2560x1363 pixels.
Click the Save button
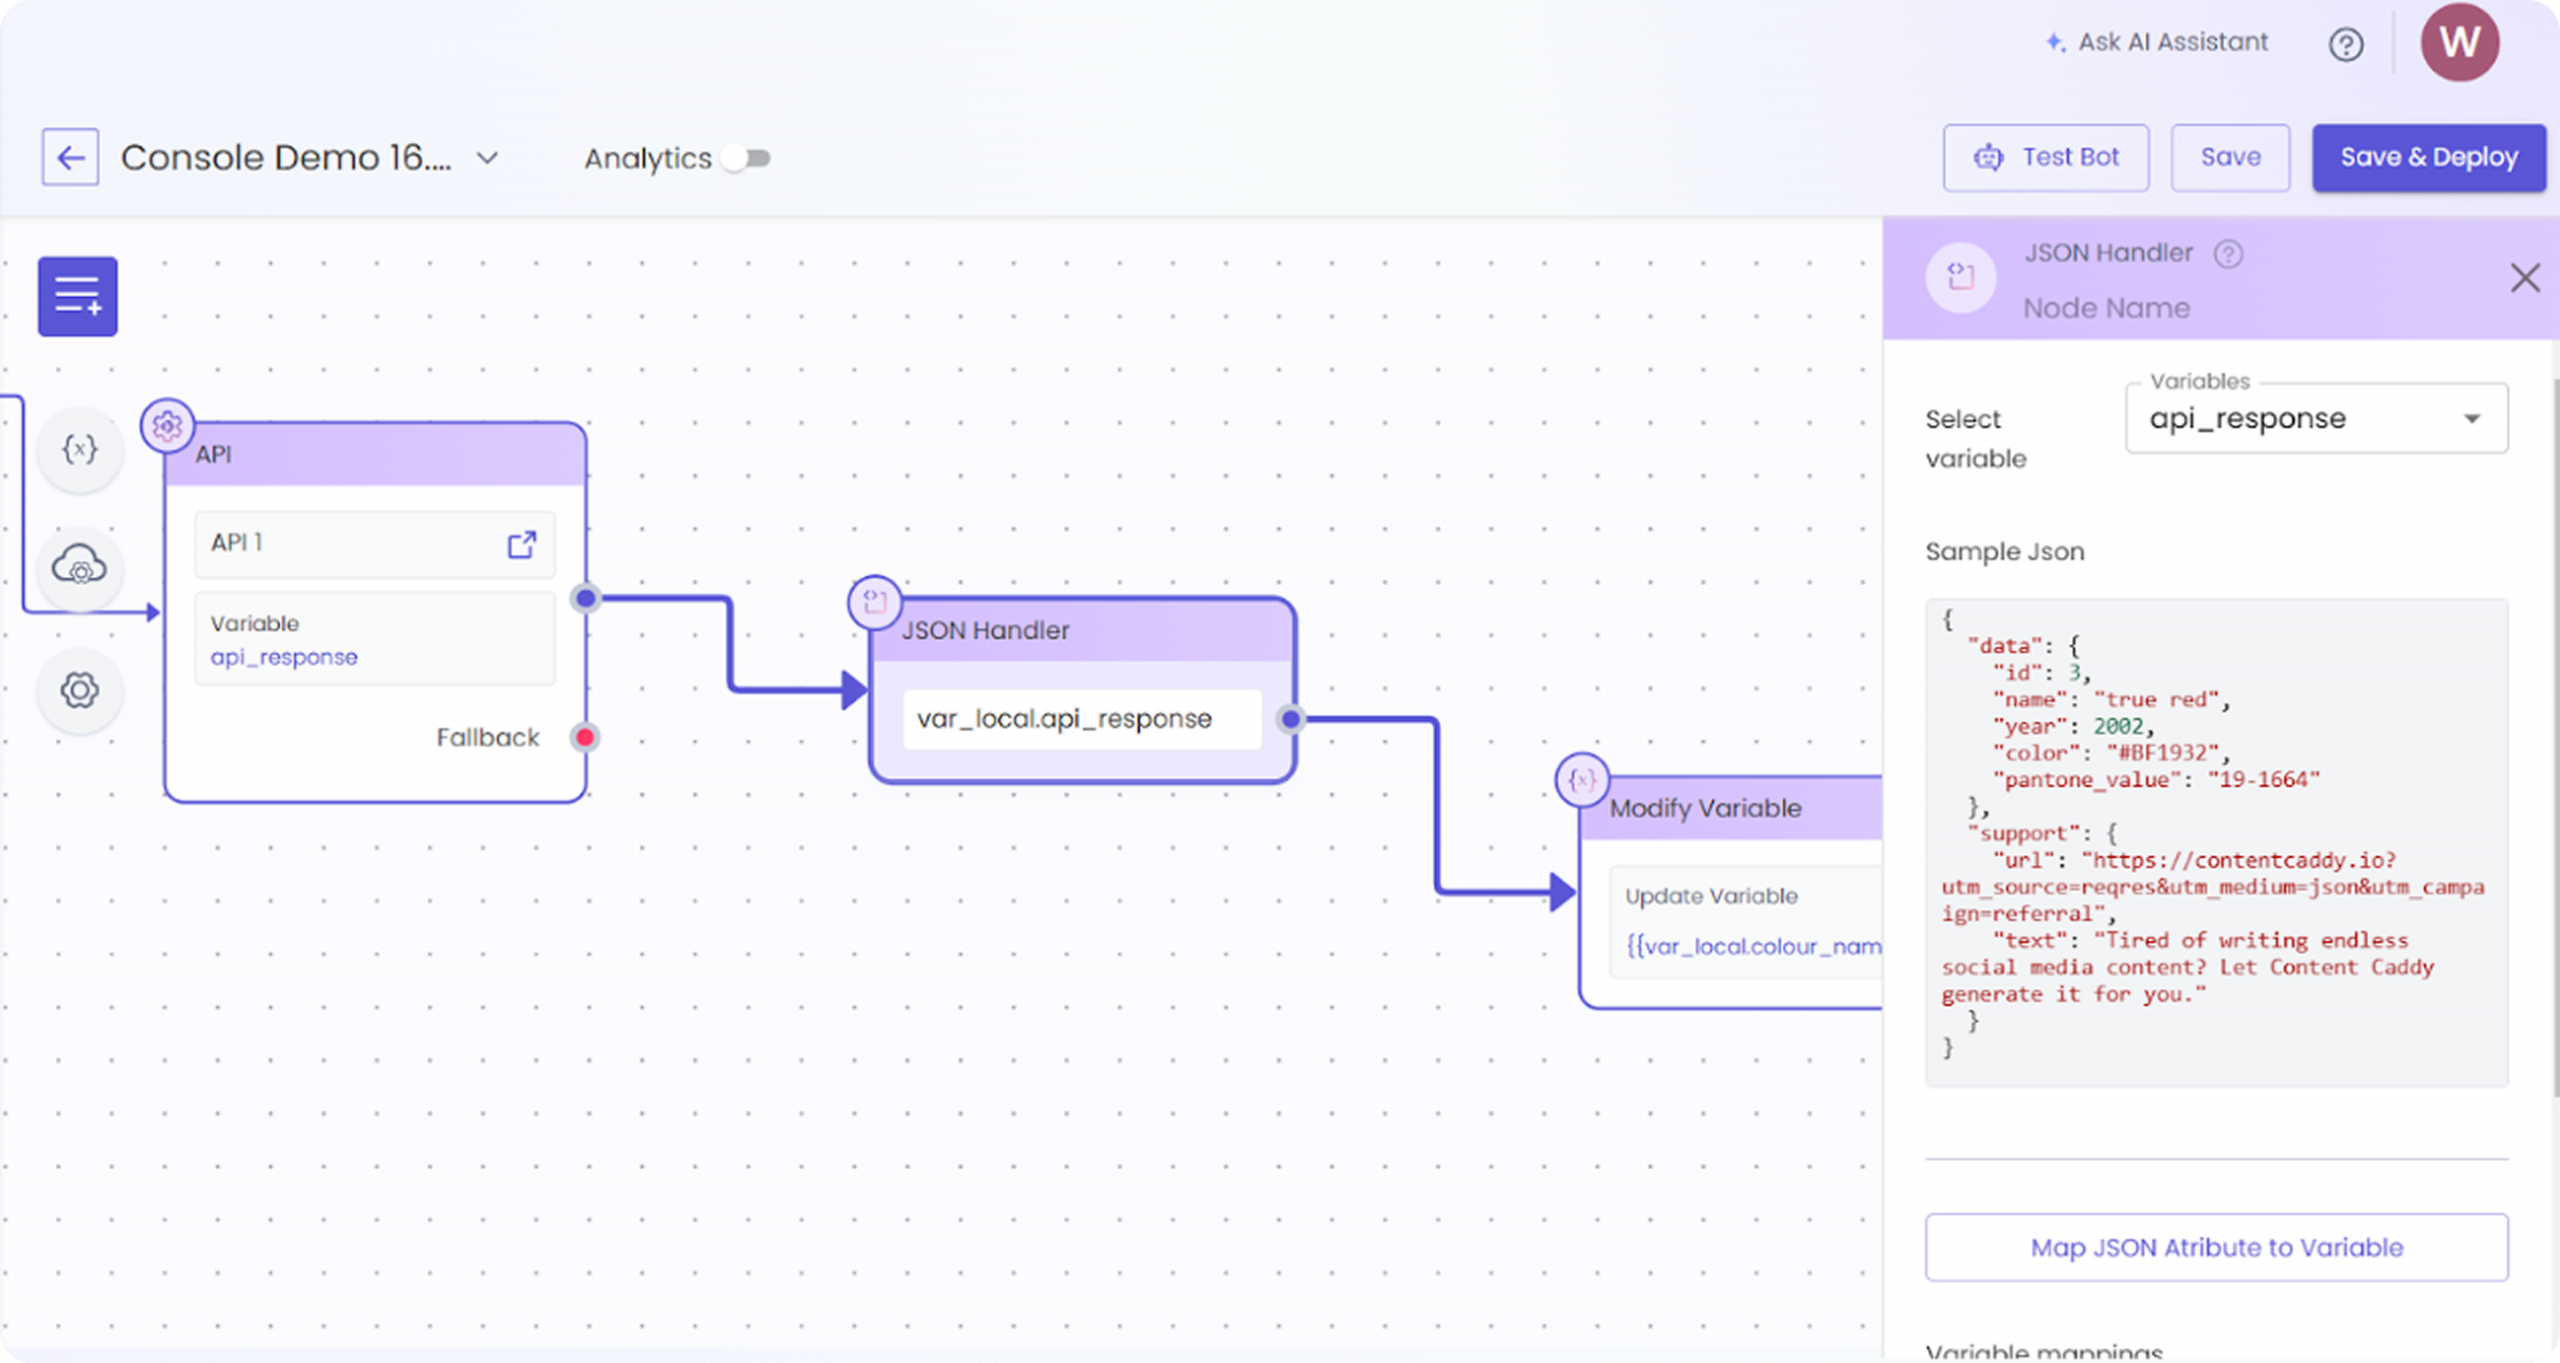pyautogui.click(x=2230, y=157)
